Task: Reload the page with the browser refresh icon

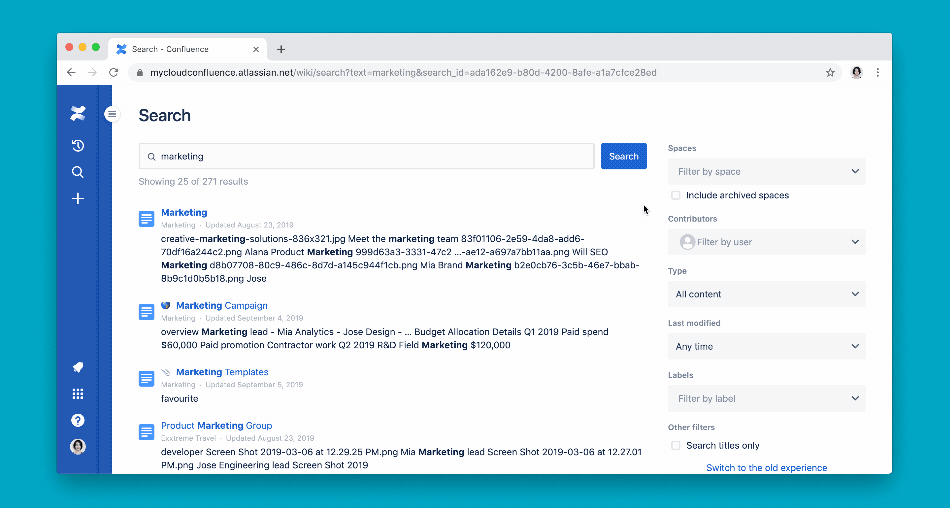Action: [x=113, y=72]
